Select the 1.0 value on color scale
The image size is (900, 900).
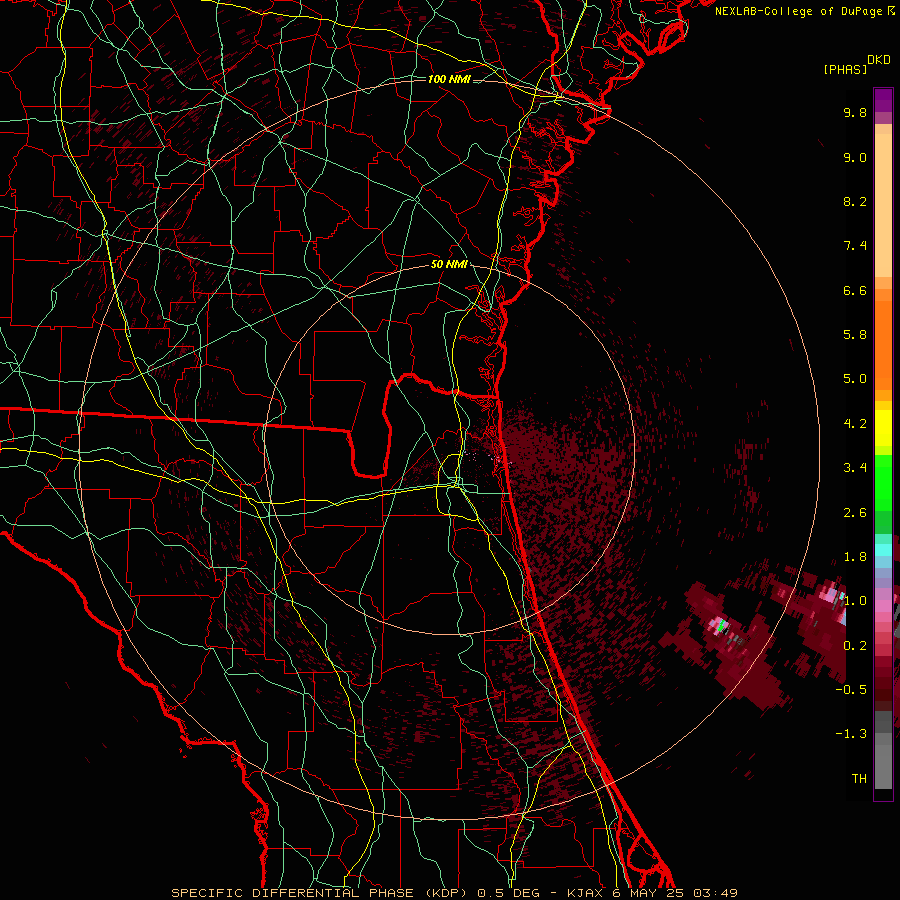click(x=855, y=601)
